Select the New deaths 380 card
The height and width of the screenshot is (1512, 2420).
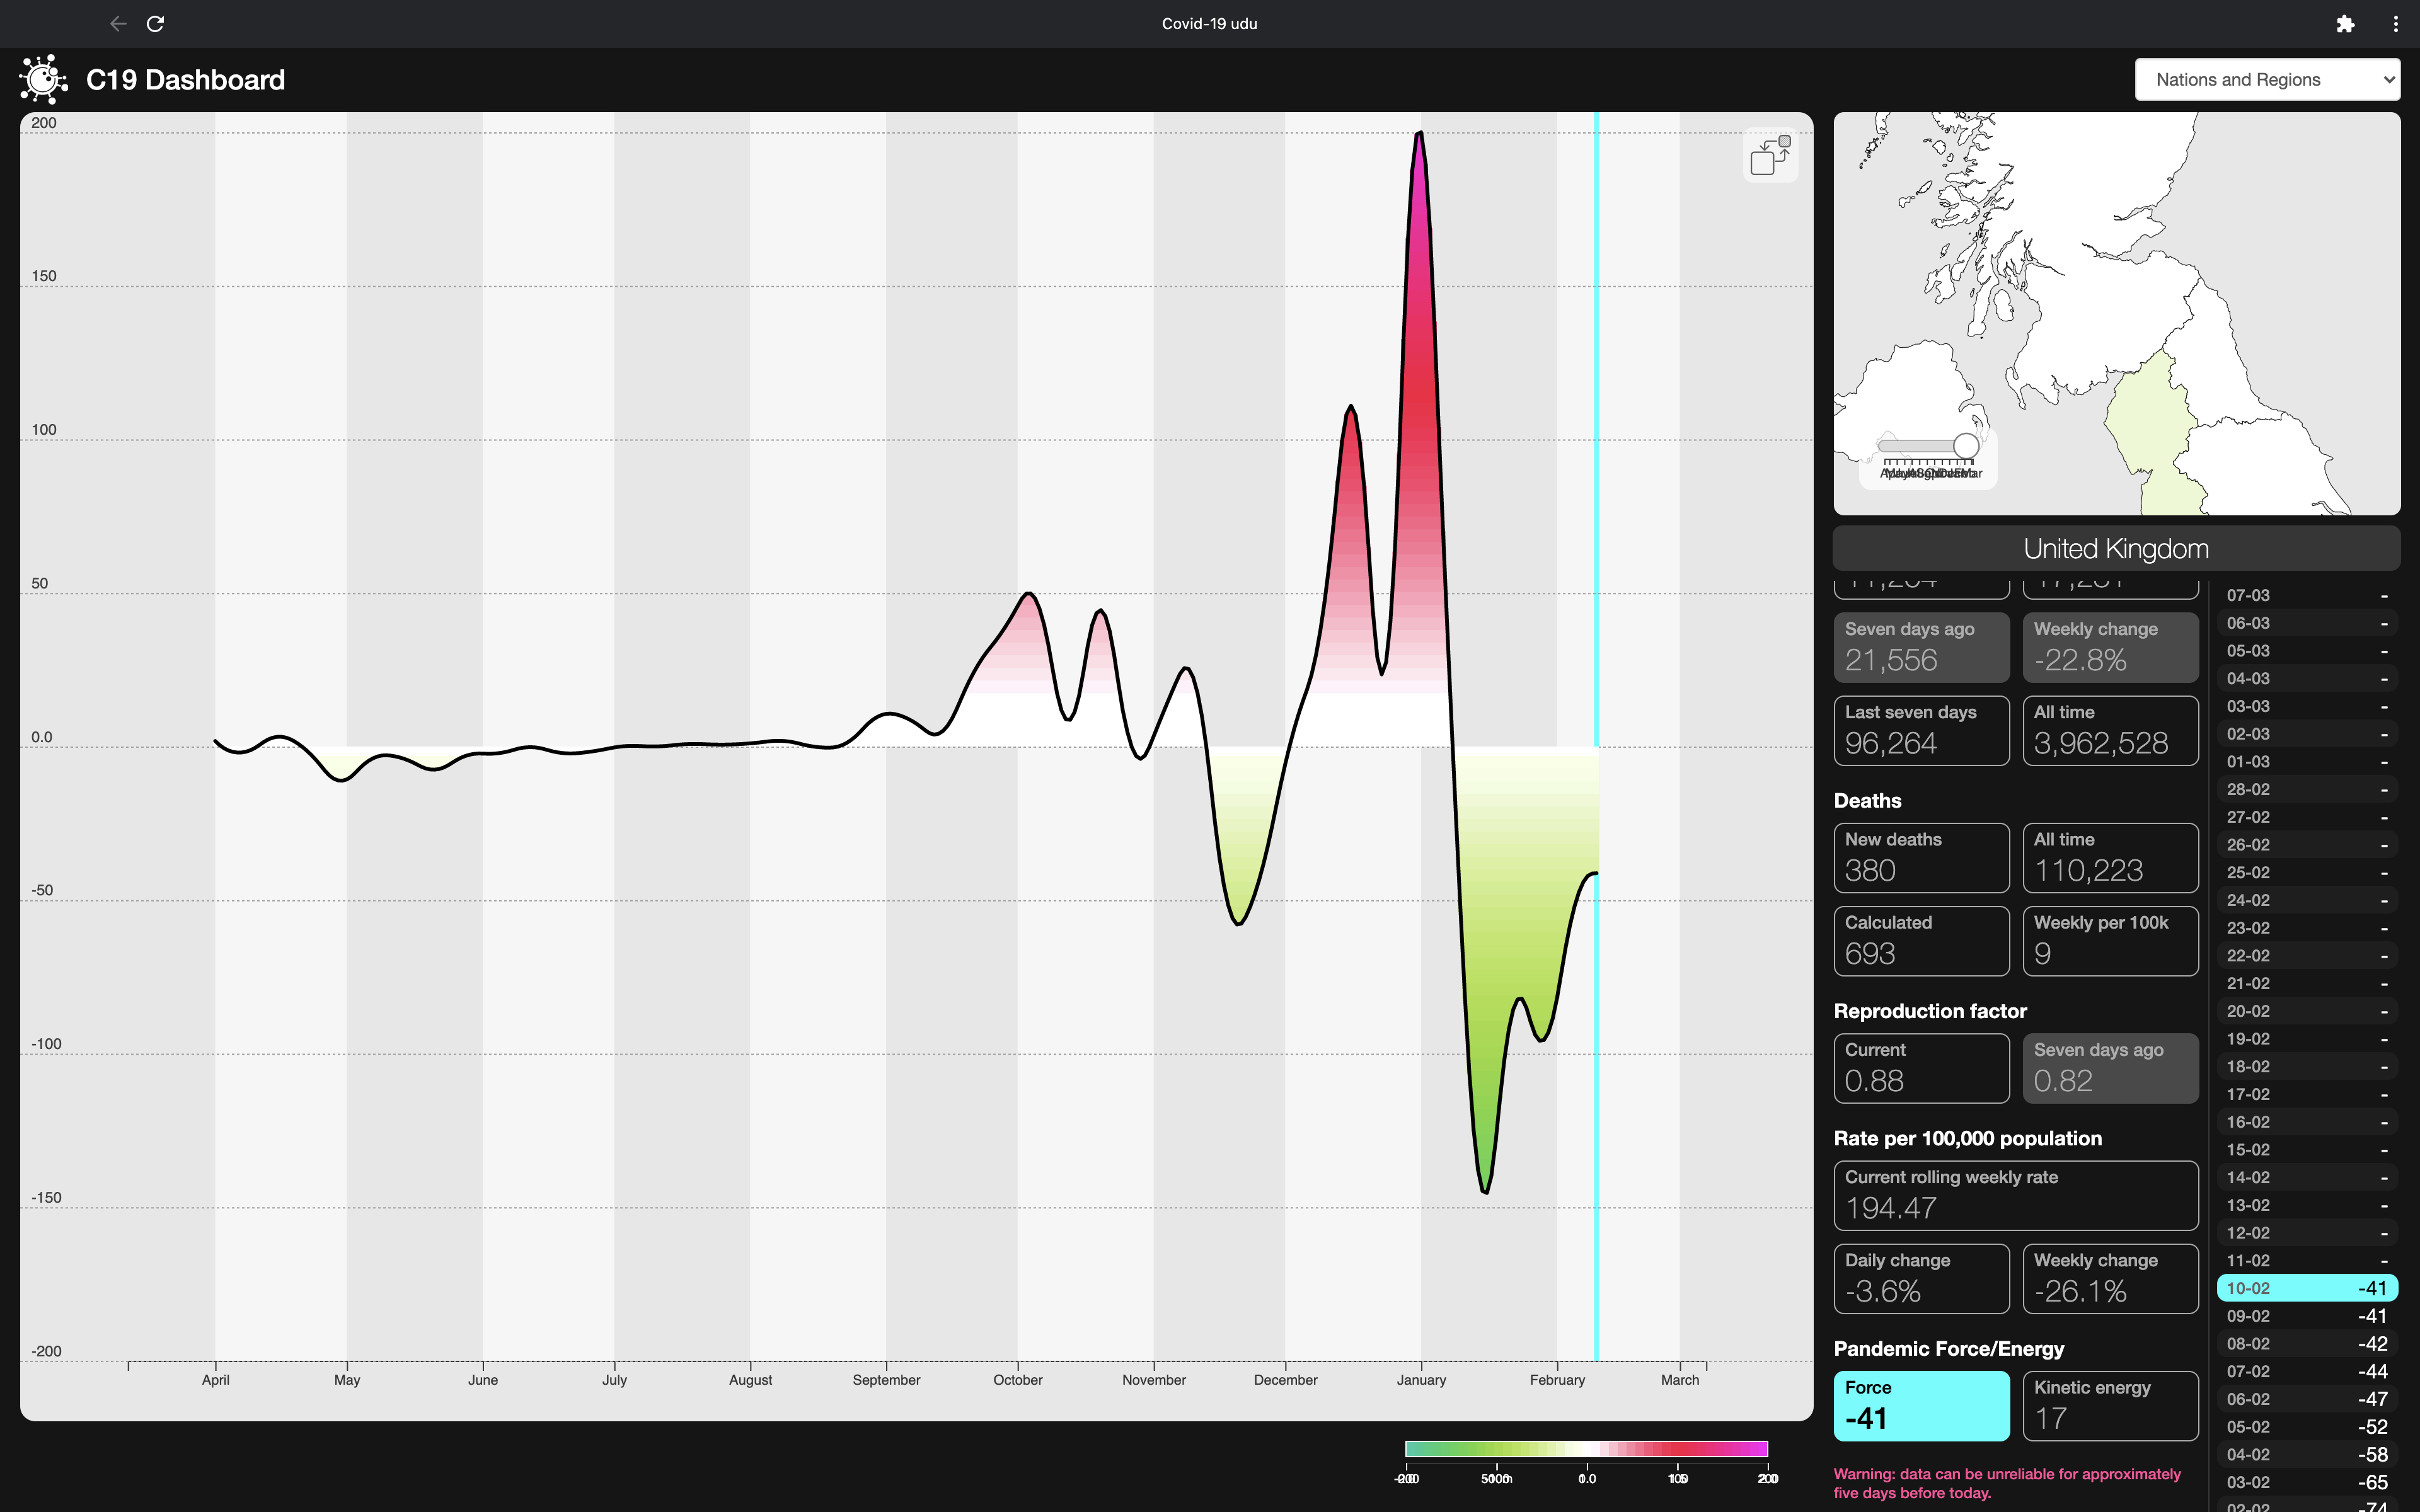[x=1921, y=858]
